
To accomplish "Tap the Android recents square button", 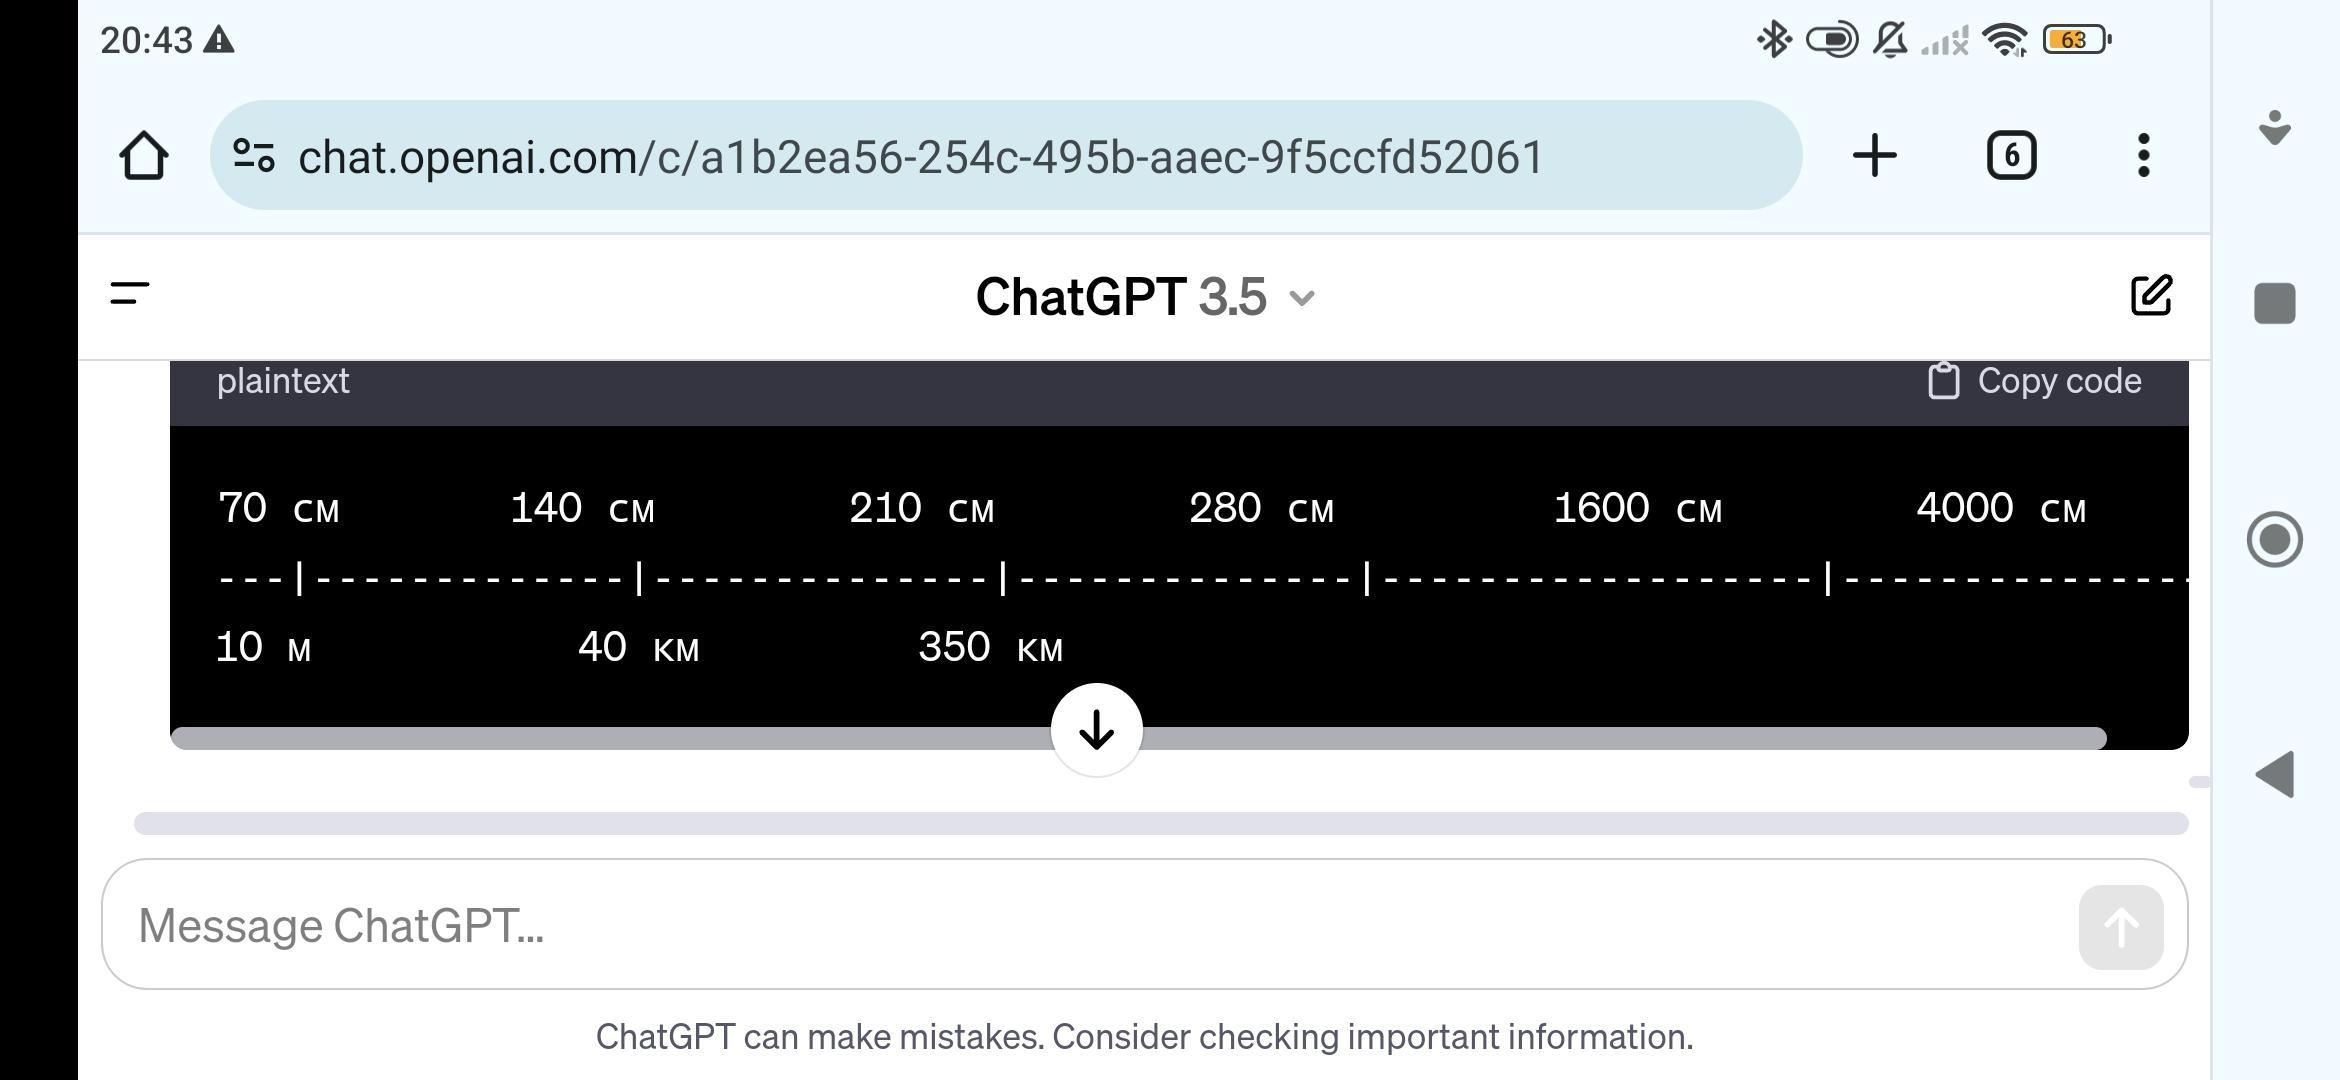I will [2275, 303].
